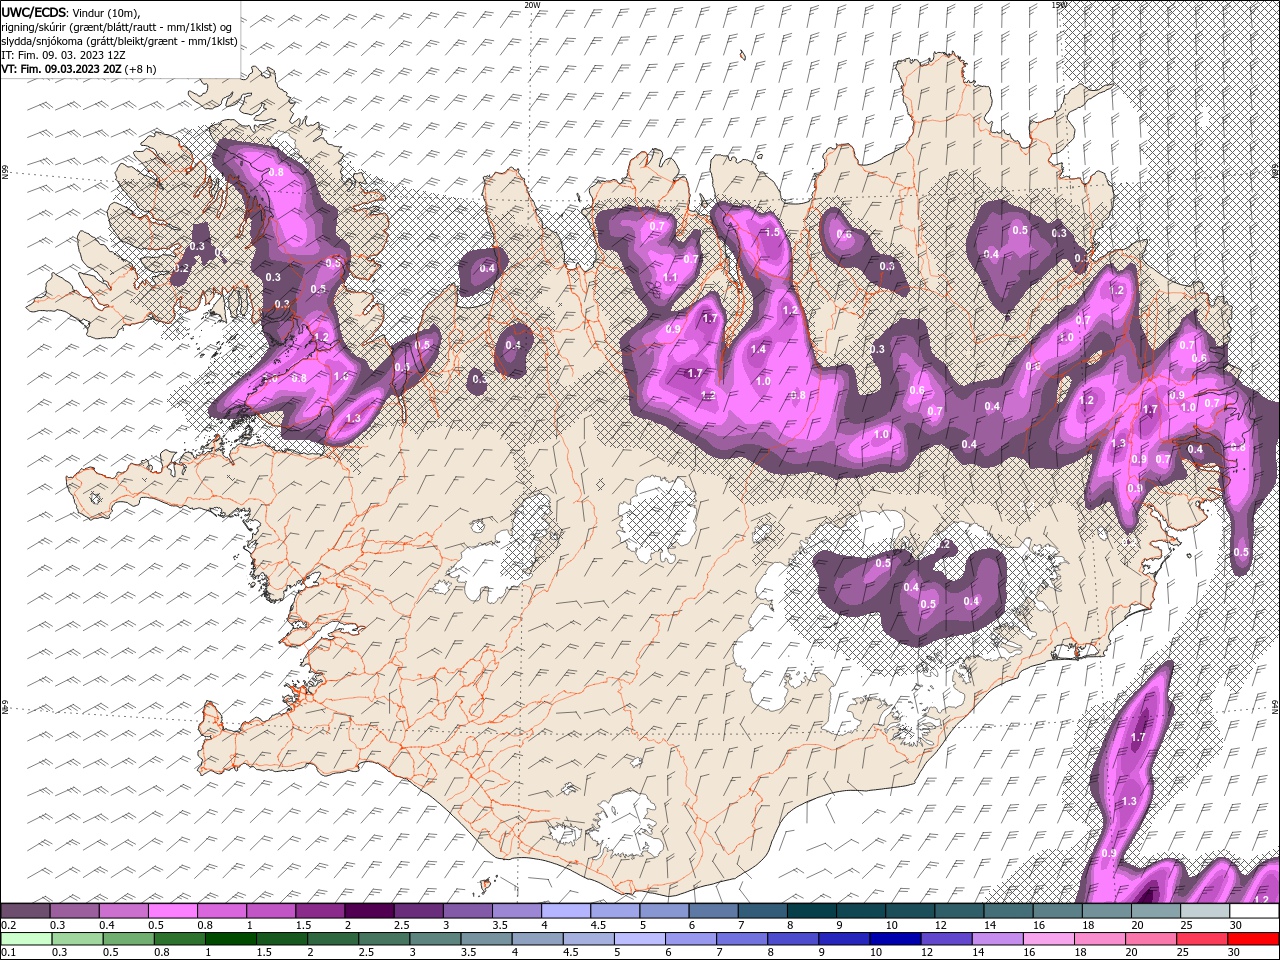Click the bright pink 0.5 swatch in upper legend
This screenshot has height=960, width=1280.
[x=172, y=911]
